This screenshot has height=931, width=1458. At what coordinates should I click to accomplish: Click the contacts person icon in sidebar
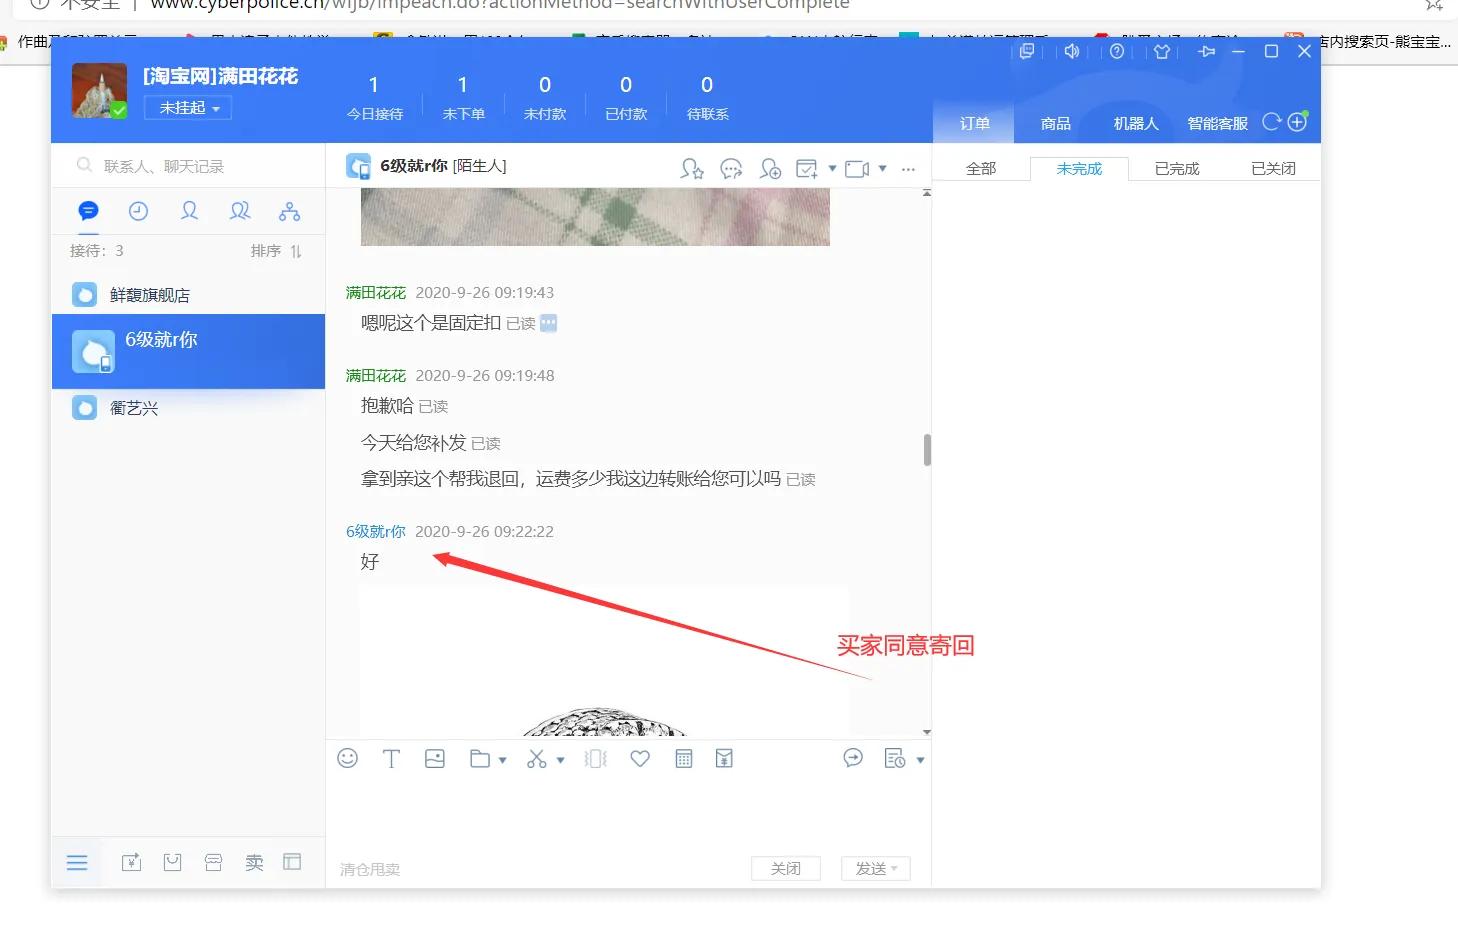click(x=189, y=211)
